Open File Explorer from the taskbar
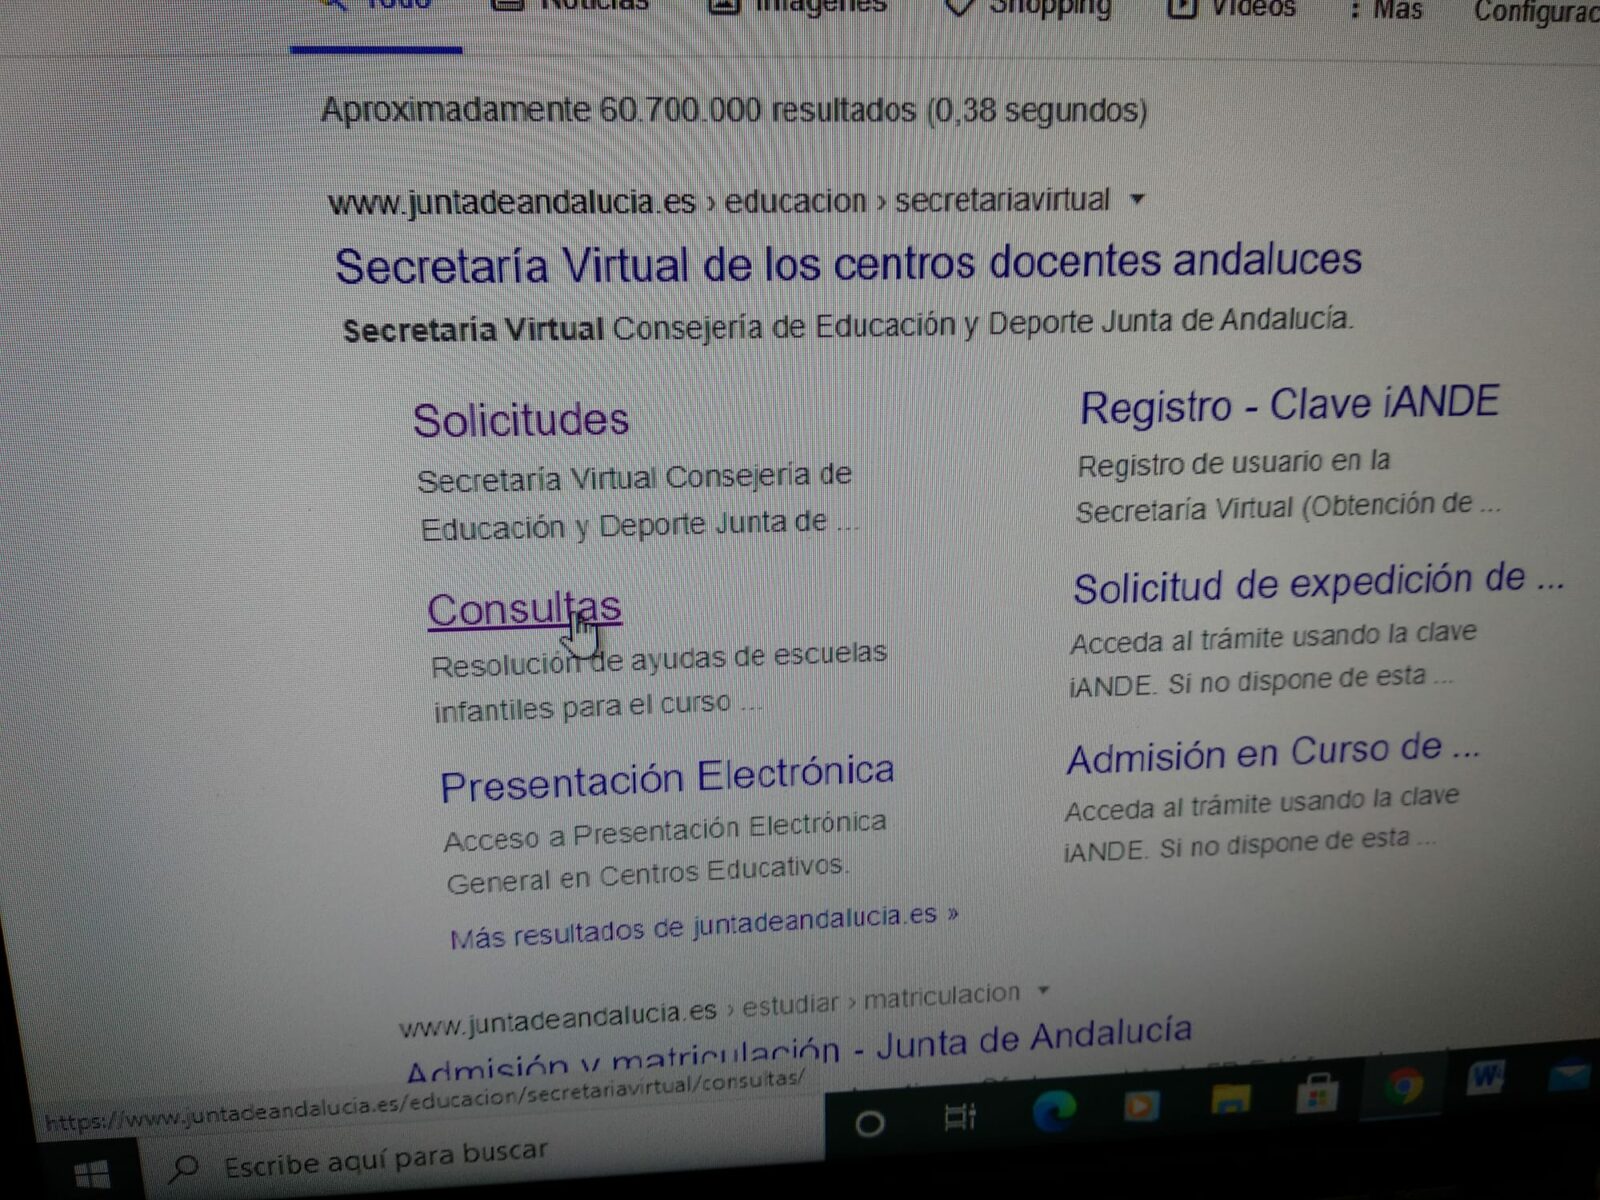The height and width of the screenshot is (1200, 1600). [x=1229, y=1100]
